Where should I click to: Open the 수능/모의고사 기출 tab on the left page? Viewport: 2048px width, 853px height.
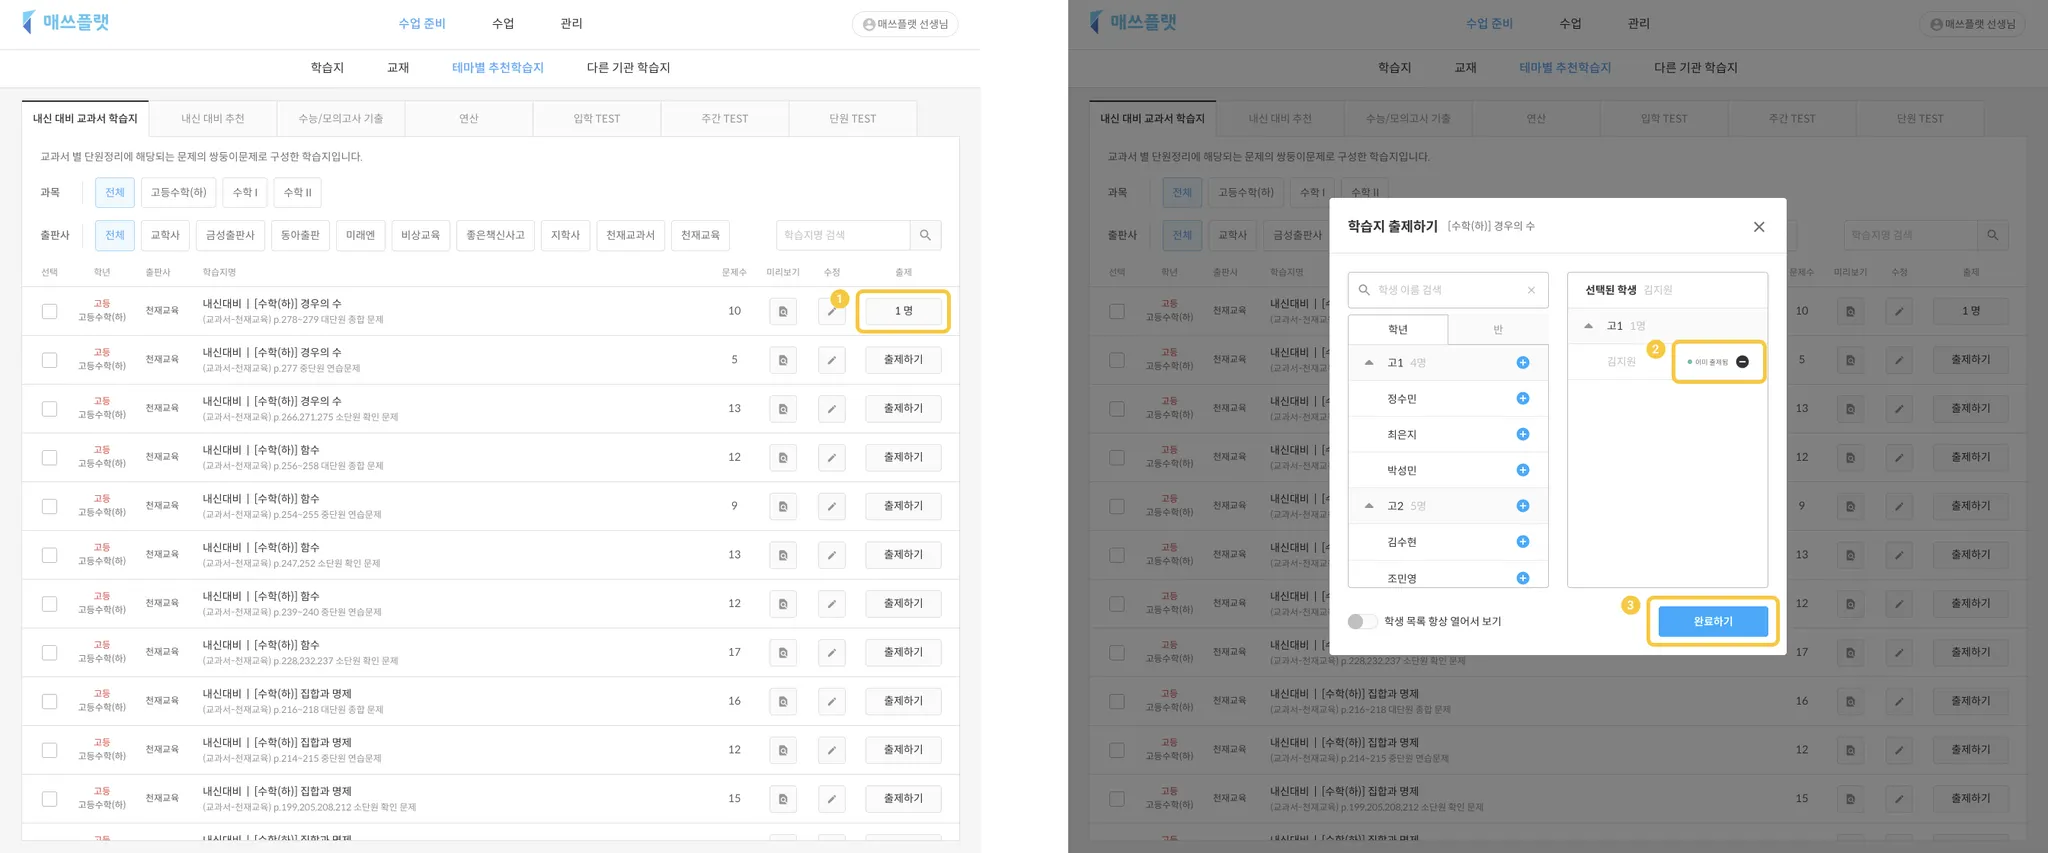341,118
